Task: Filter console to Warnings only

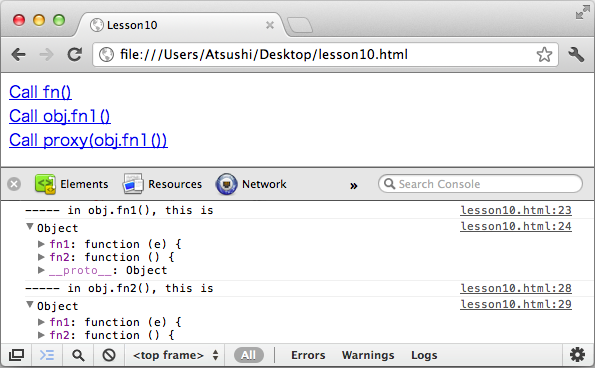Action: pos(368,355)
